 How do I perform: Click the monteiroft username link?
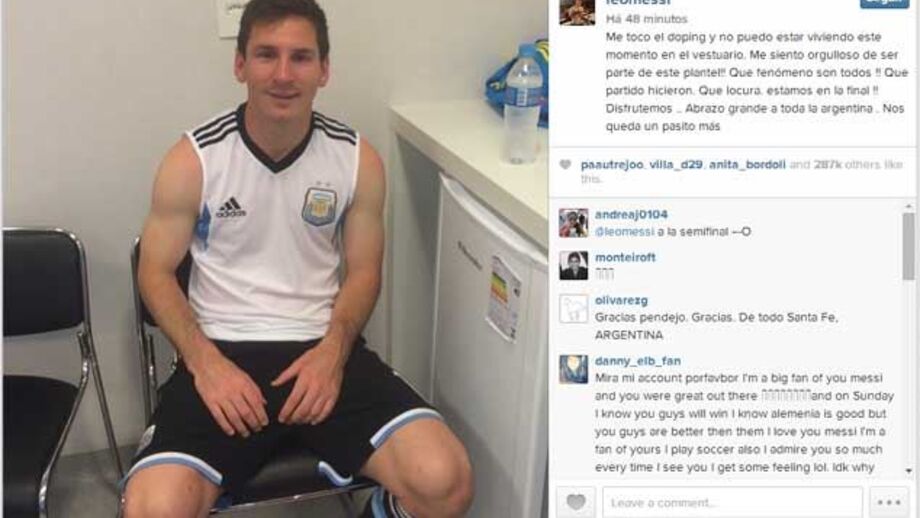[x=625, y=258]
